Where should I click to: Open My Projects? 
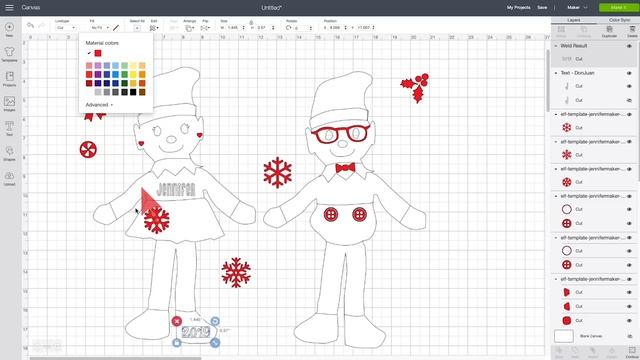pos(518,7)
